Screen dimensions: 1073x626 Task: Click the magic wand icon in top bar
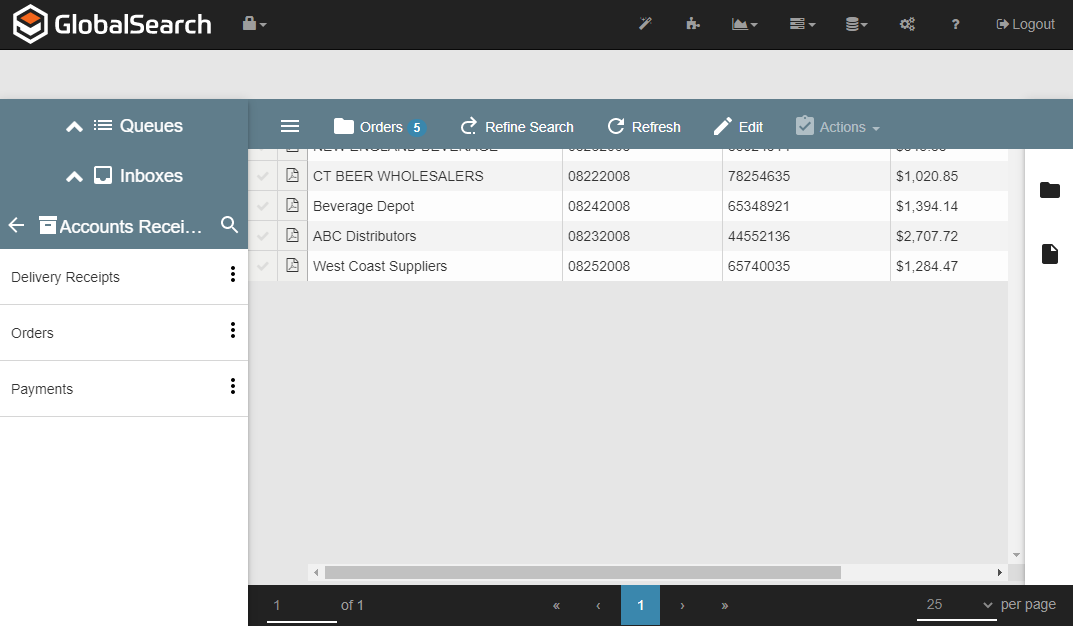point(645,24)
